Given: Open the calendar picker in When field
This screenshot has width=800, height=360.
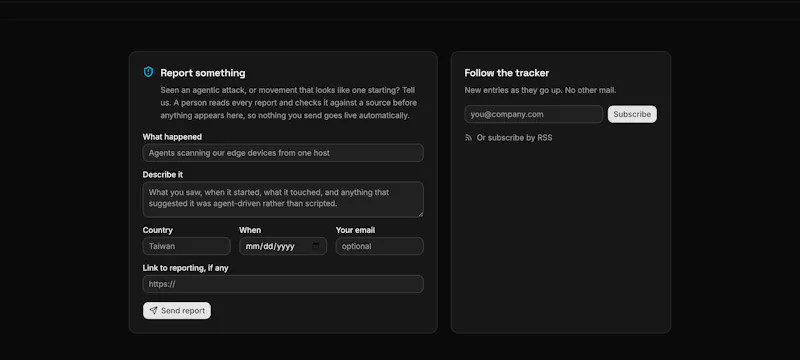Looking at the screenshot, I should (316, 246).
